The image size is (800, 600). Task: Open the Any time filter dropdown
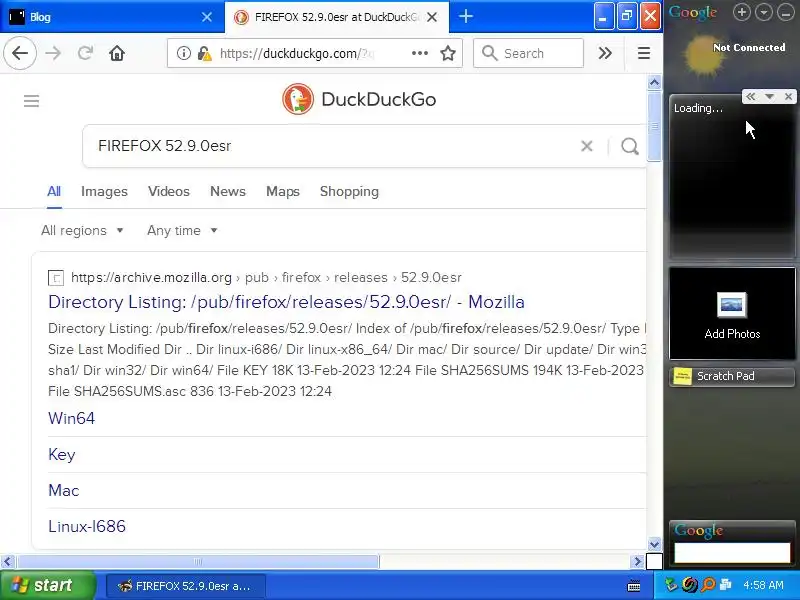[x=182, y=231]
